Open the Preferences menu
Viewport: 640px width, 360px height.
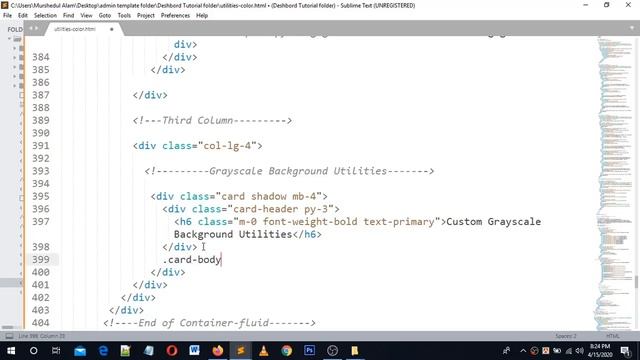tap(175, 16)
